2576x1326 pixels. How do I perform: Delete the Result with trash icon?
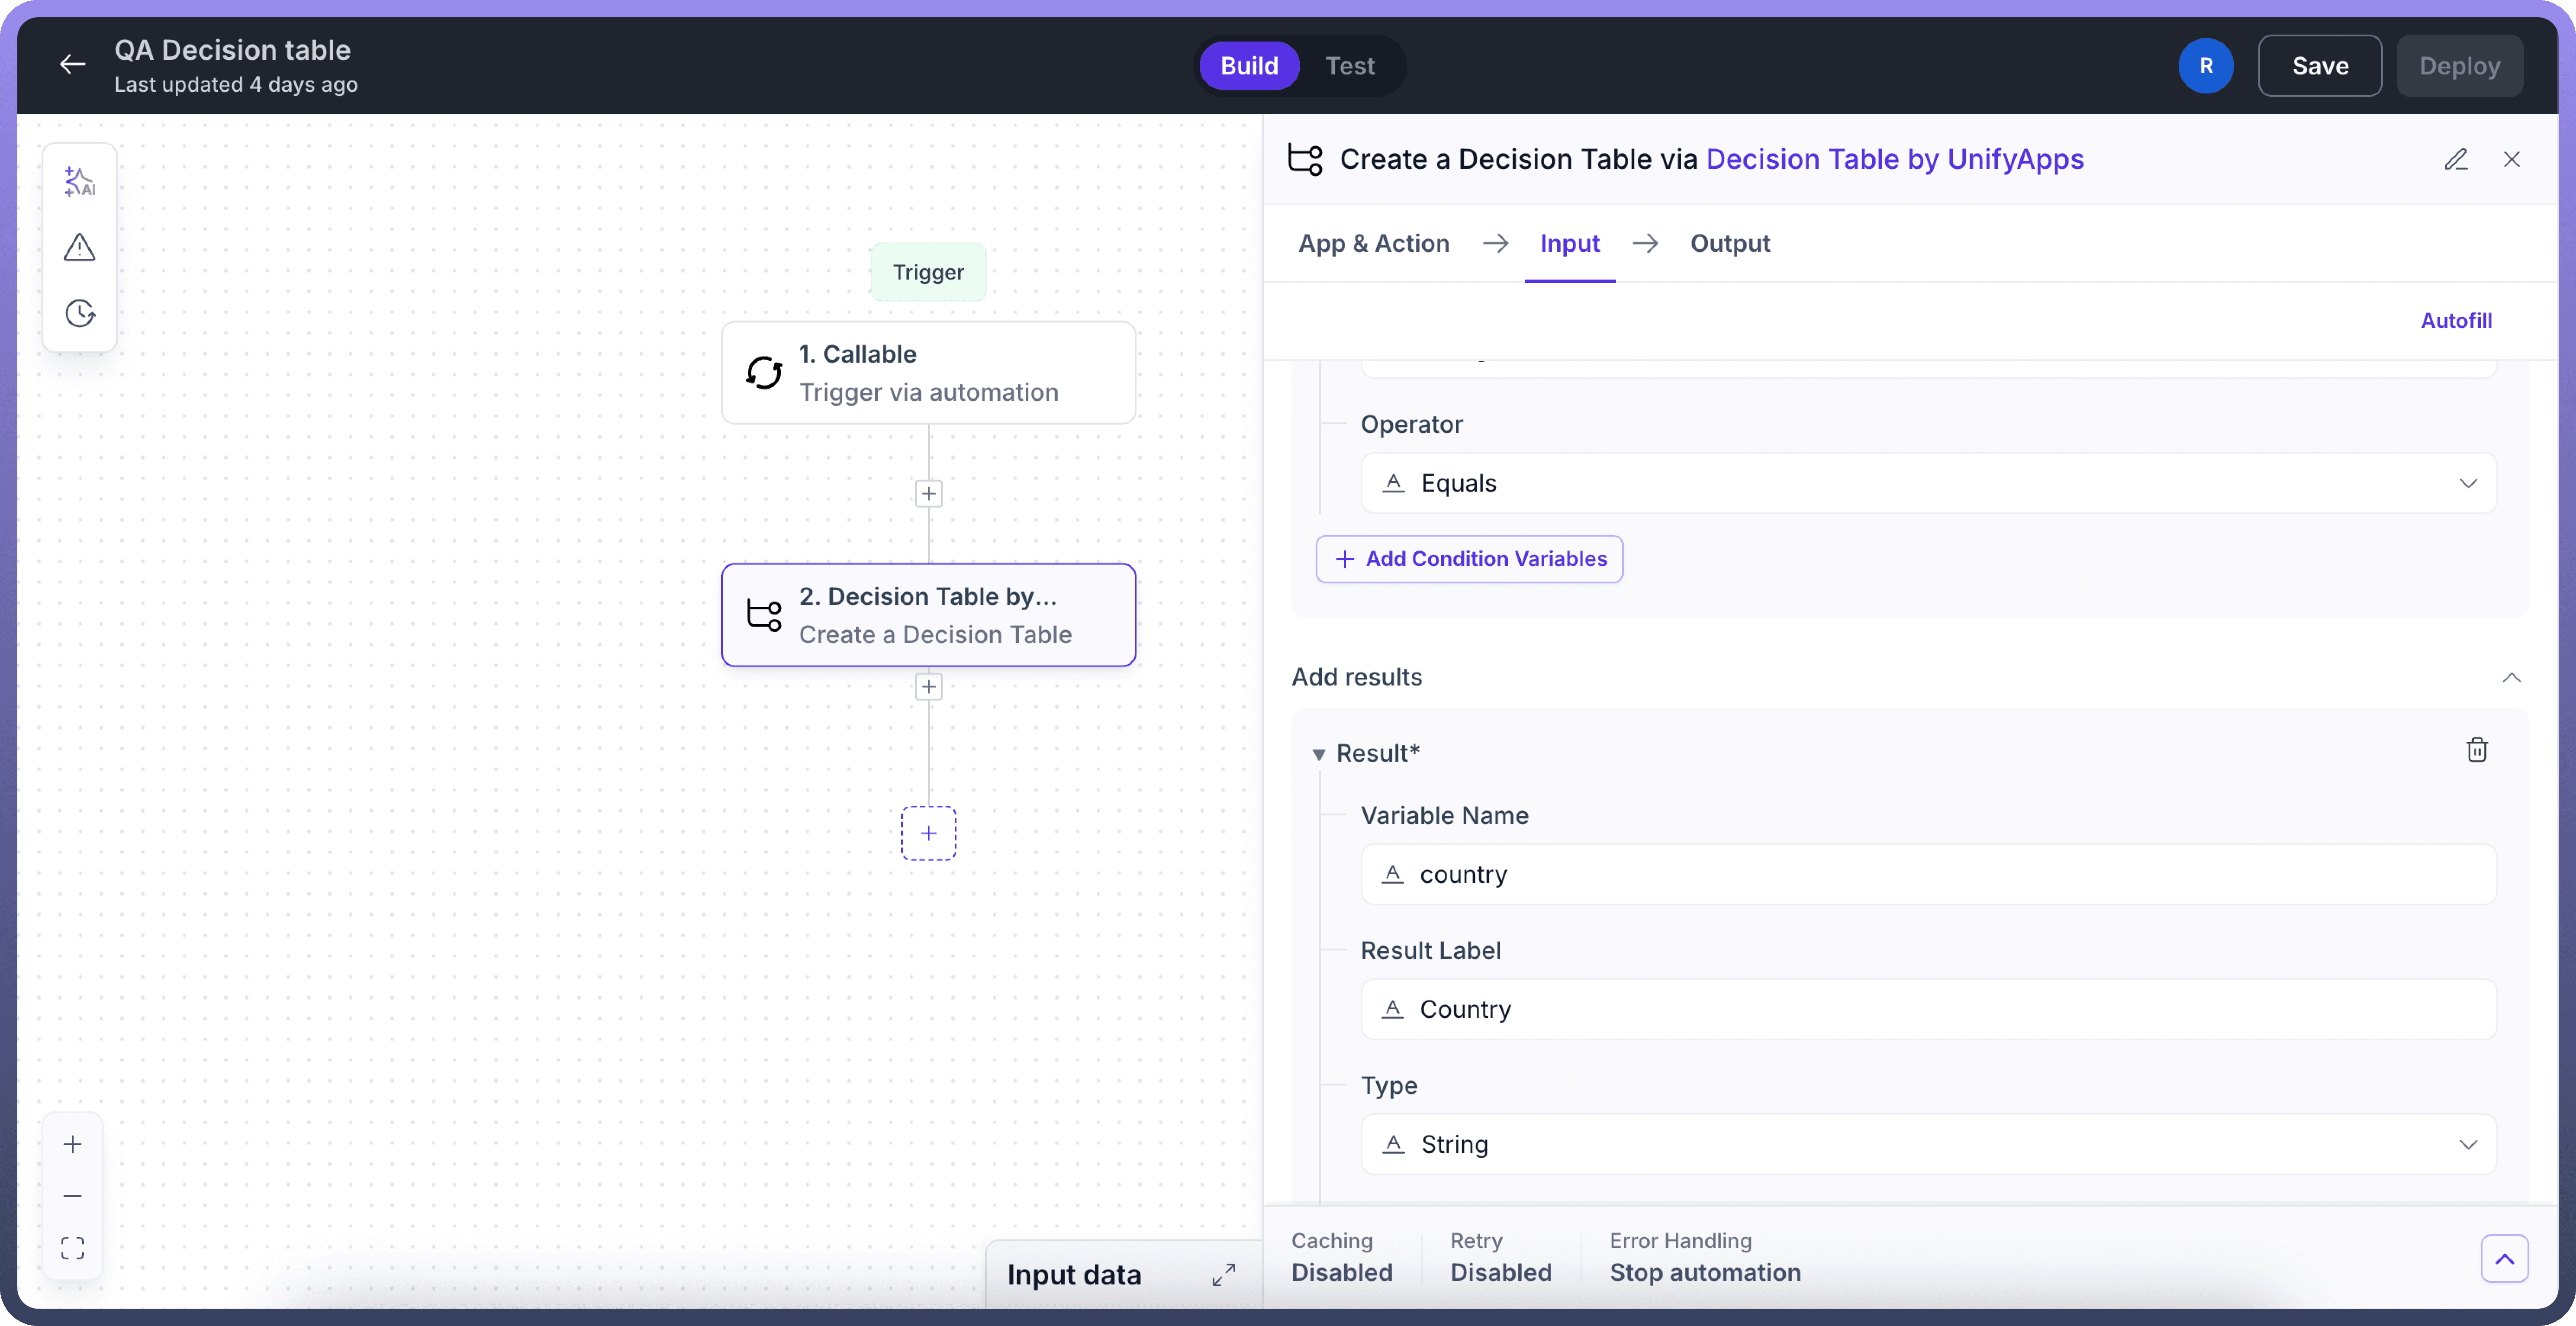coord(2476,750)
